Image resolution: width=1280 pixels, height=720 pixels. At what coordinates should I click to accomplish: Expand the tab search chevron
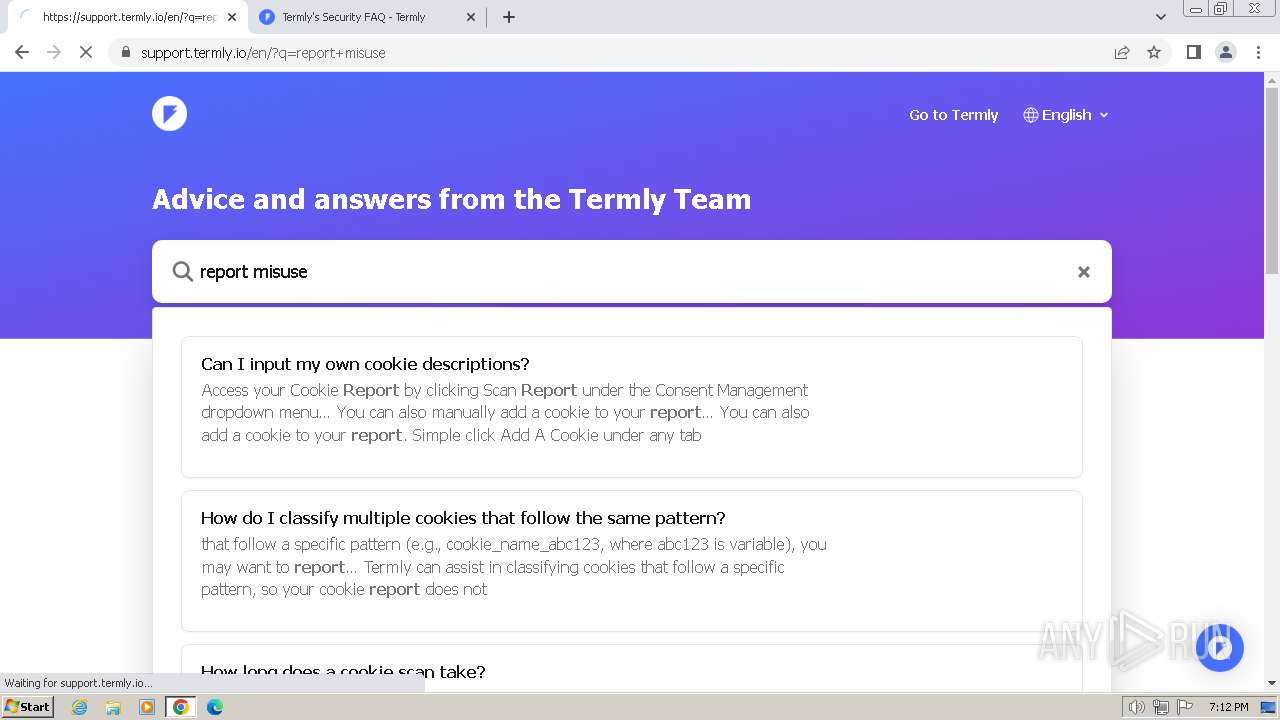[1160, 17]
